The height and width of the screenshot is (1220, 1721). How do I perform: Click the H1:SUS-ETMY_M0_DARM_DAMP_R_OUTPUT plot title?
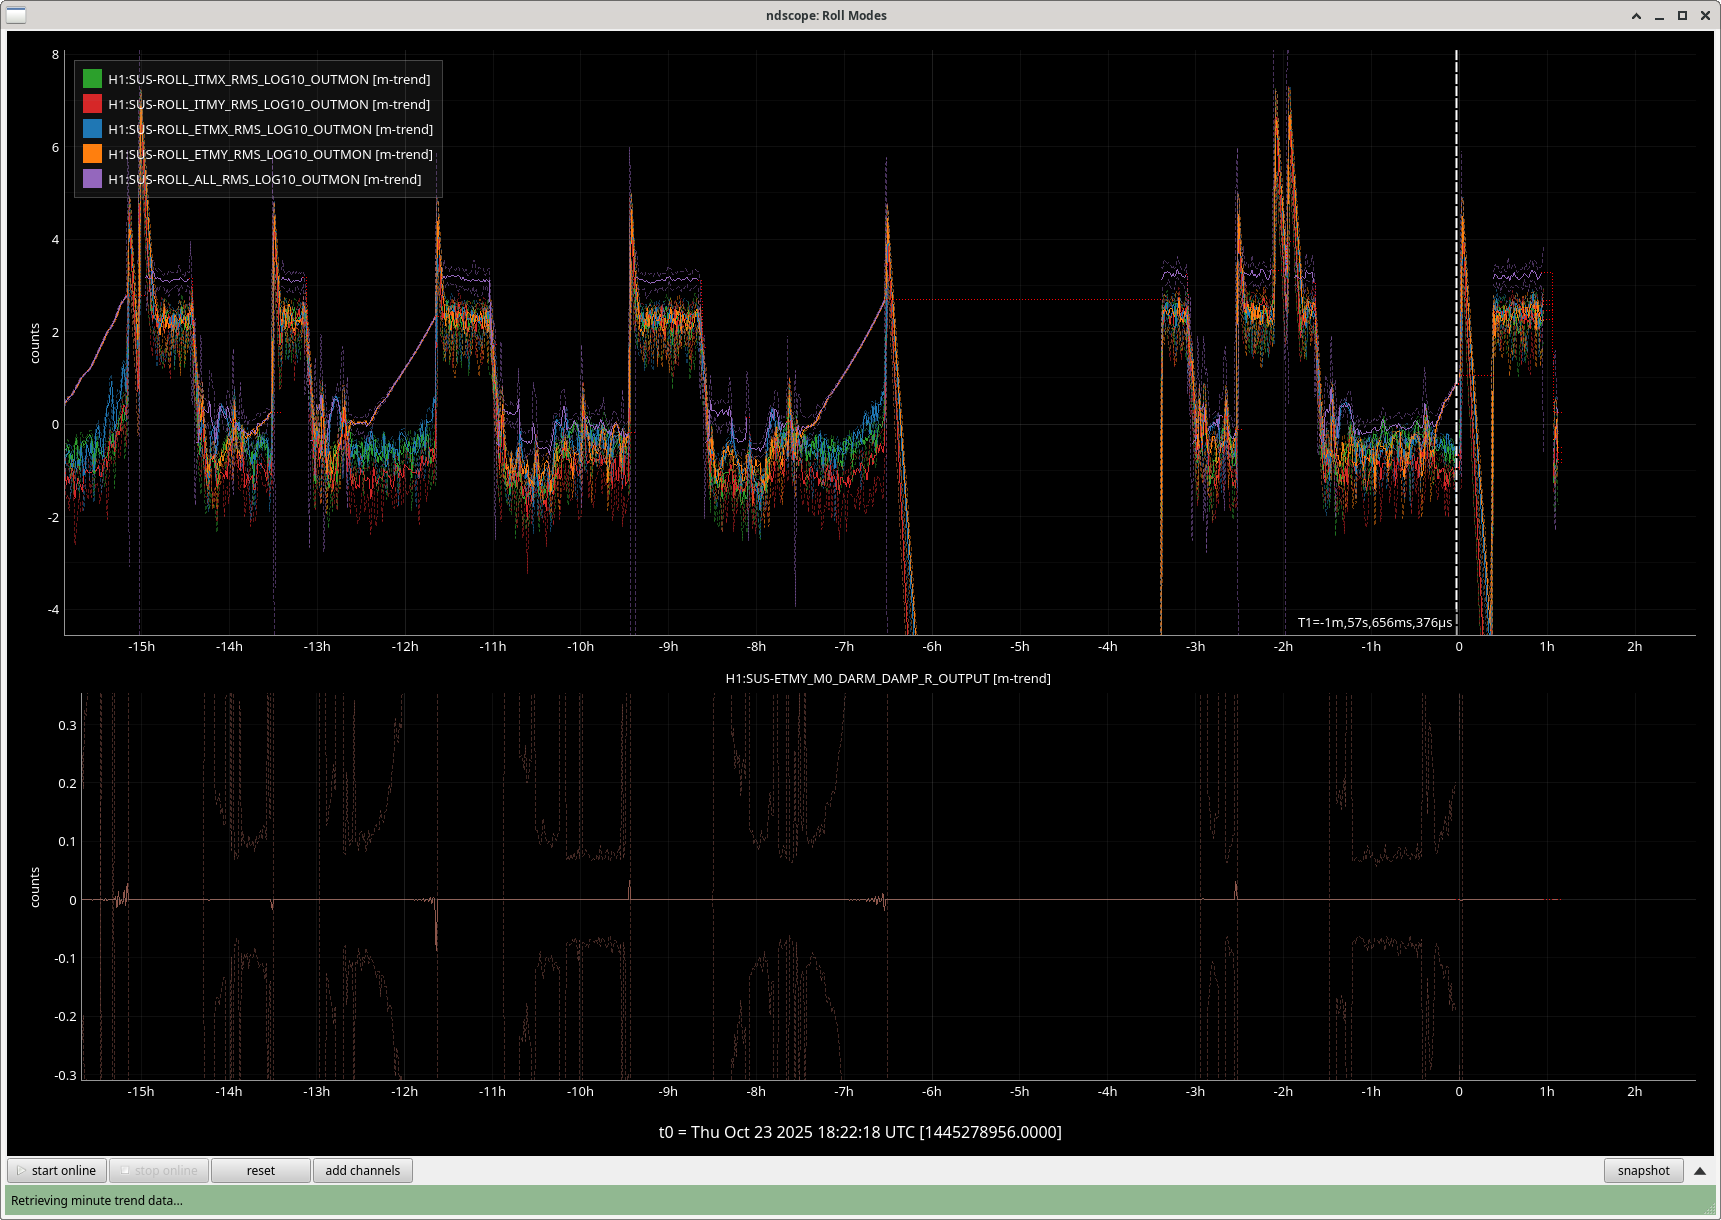click(887, 678)
